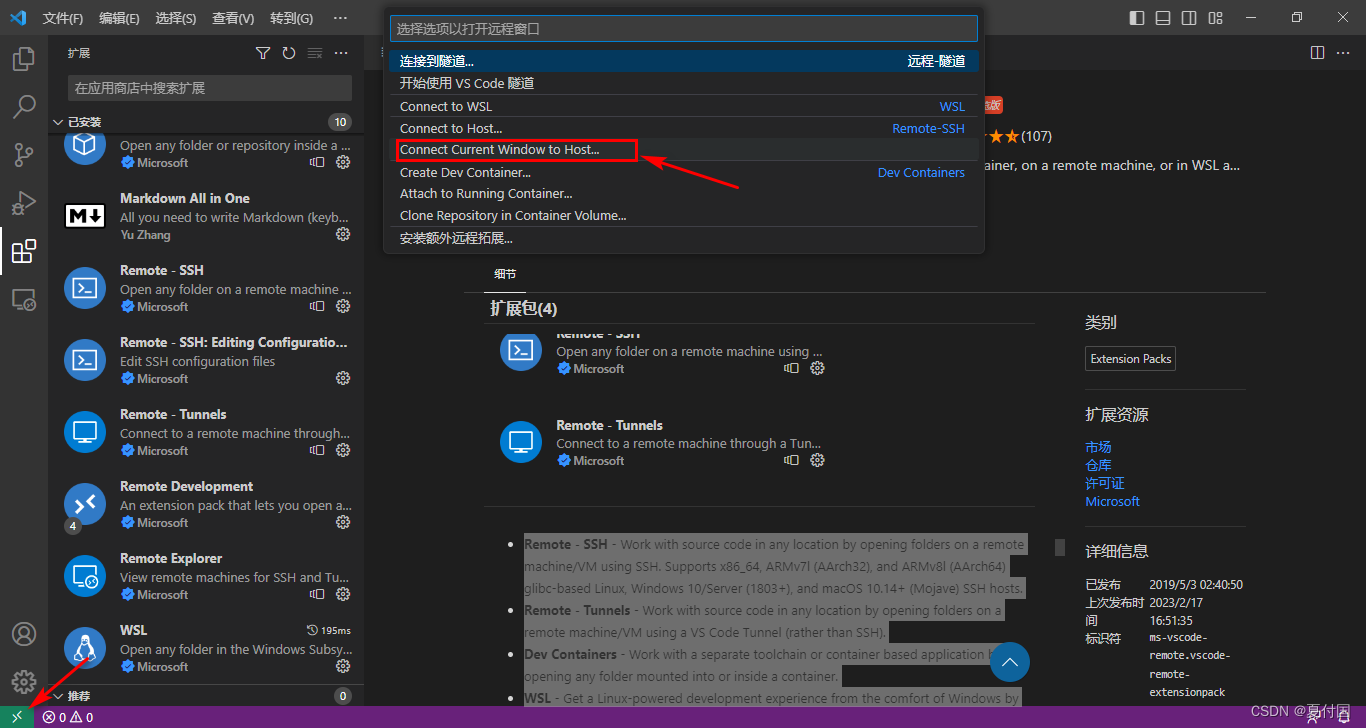The height and width of the screenshot is (728, 1366).
Task: Open the Remote Explorer activity bar icon
Action: point(24,299)
